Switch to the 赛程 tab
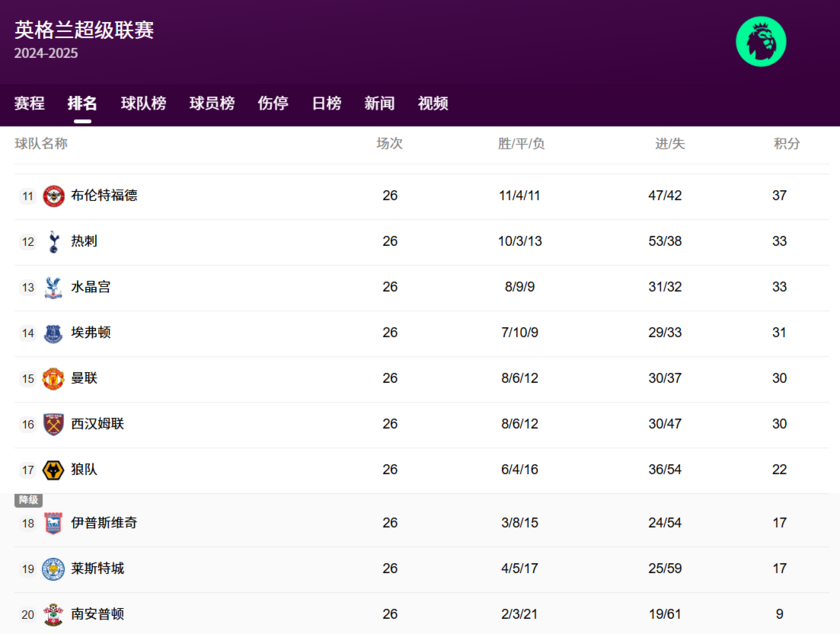Image resolution: width=840 pixels, height=634 pixels. (29, 103)
